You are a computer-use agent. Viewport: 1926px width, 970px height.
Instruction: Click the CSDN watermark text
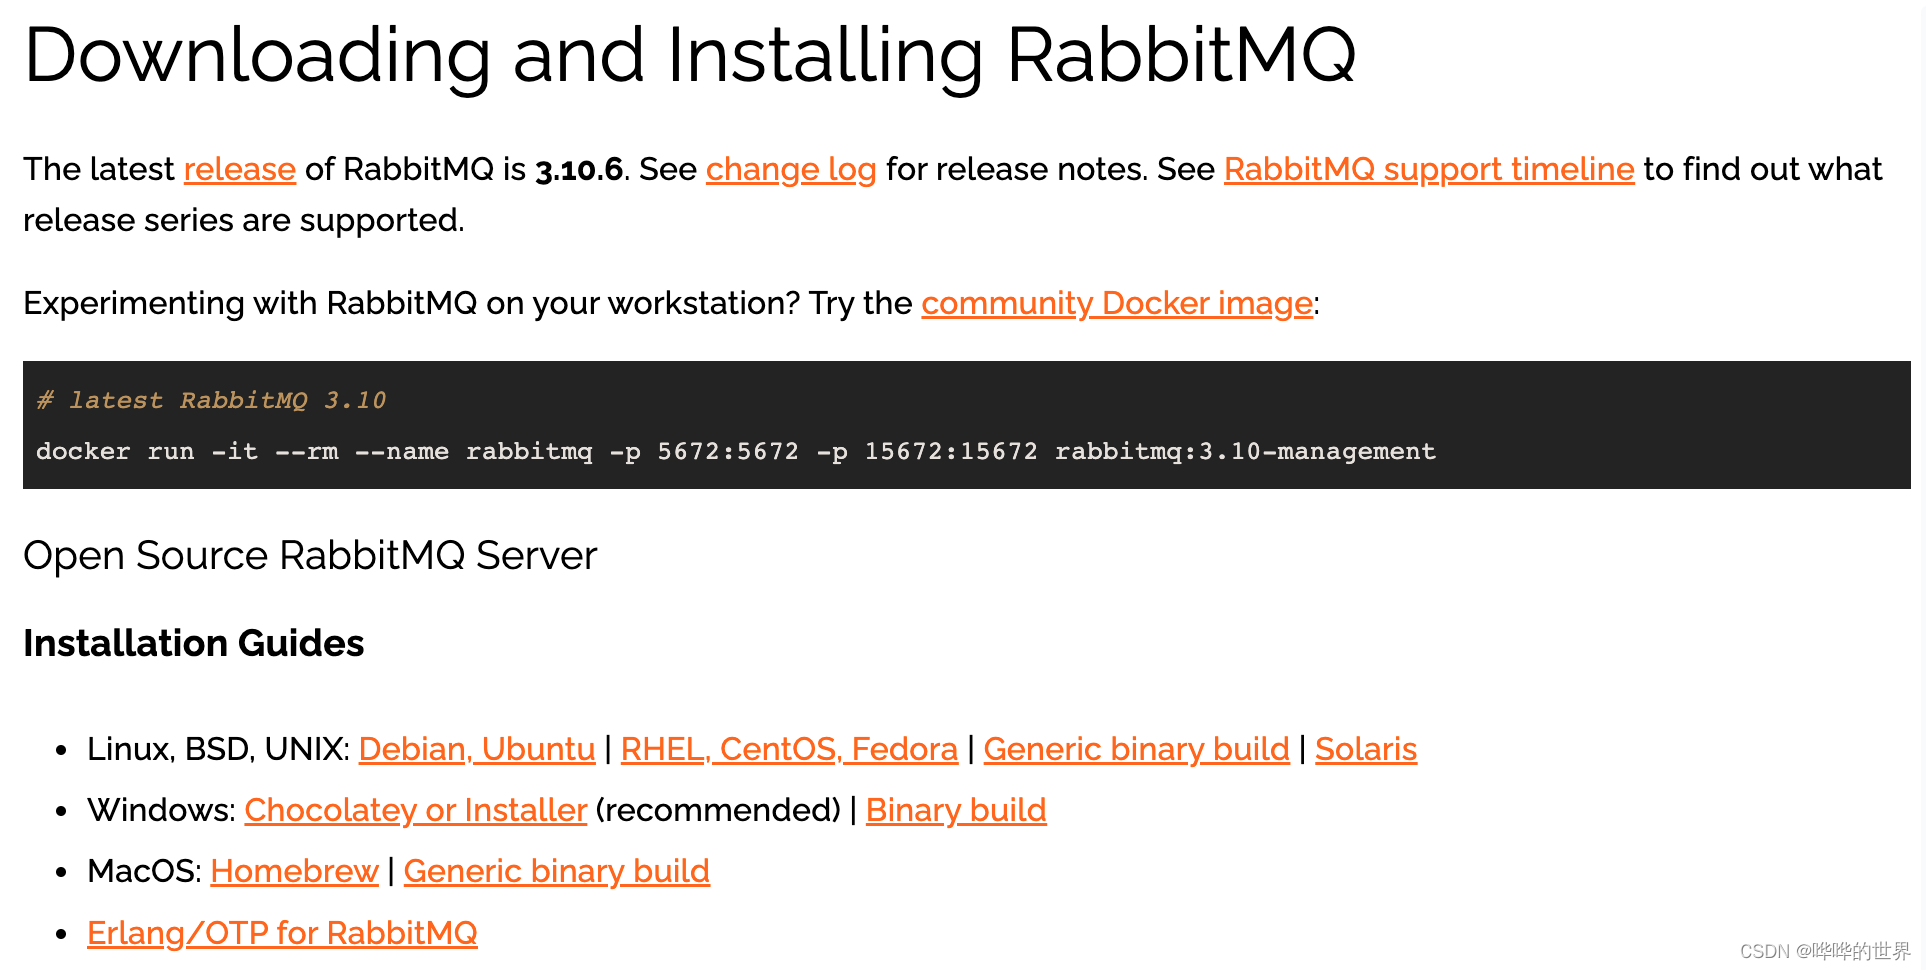click(1824, 951)
